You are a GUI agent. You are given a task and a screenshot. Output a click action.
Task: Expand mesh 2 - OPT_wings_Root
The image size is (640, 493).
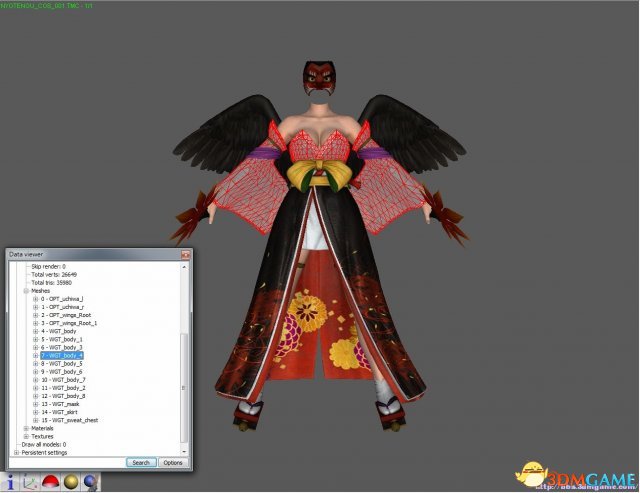(36, 315)
